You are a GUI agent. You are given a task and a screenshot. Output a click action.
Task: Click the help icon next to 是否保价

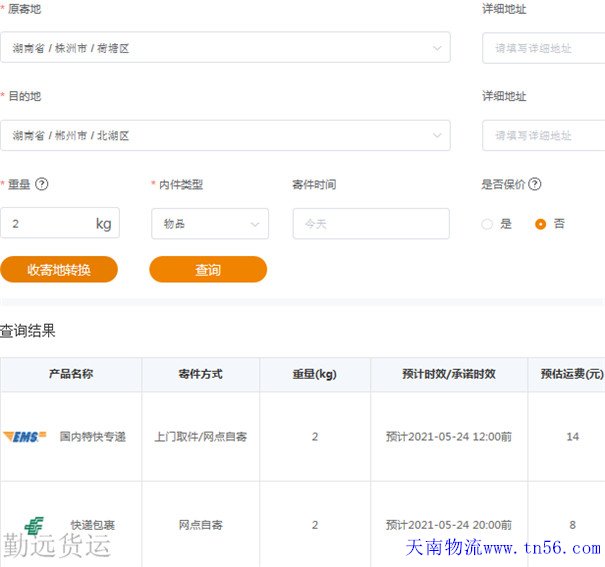(535, 184)
